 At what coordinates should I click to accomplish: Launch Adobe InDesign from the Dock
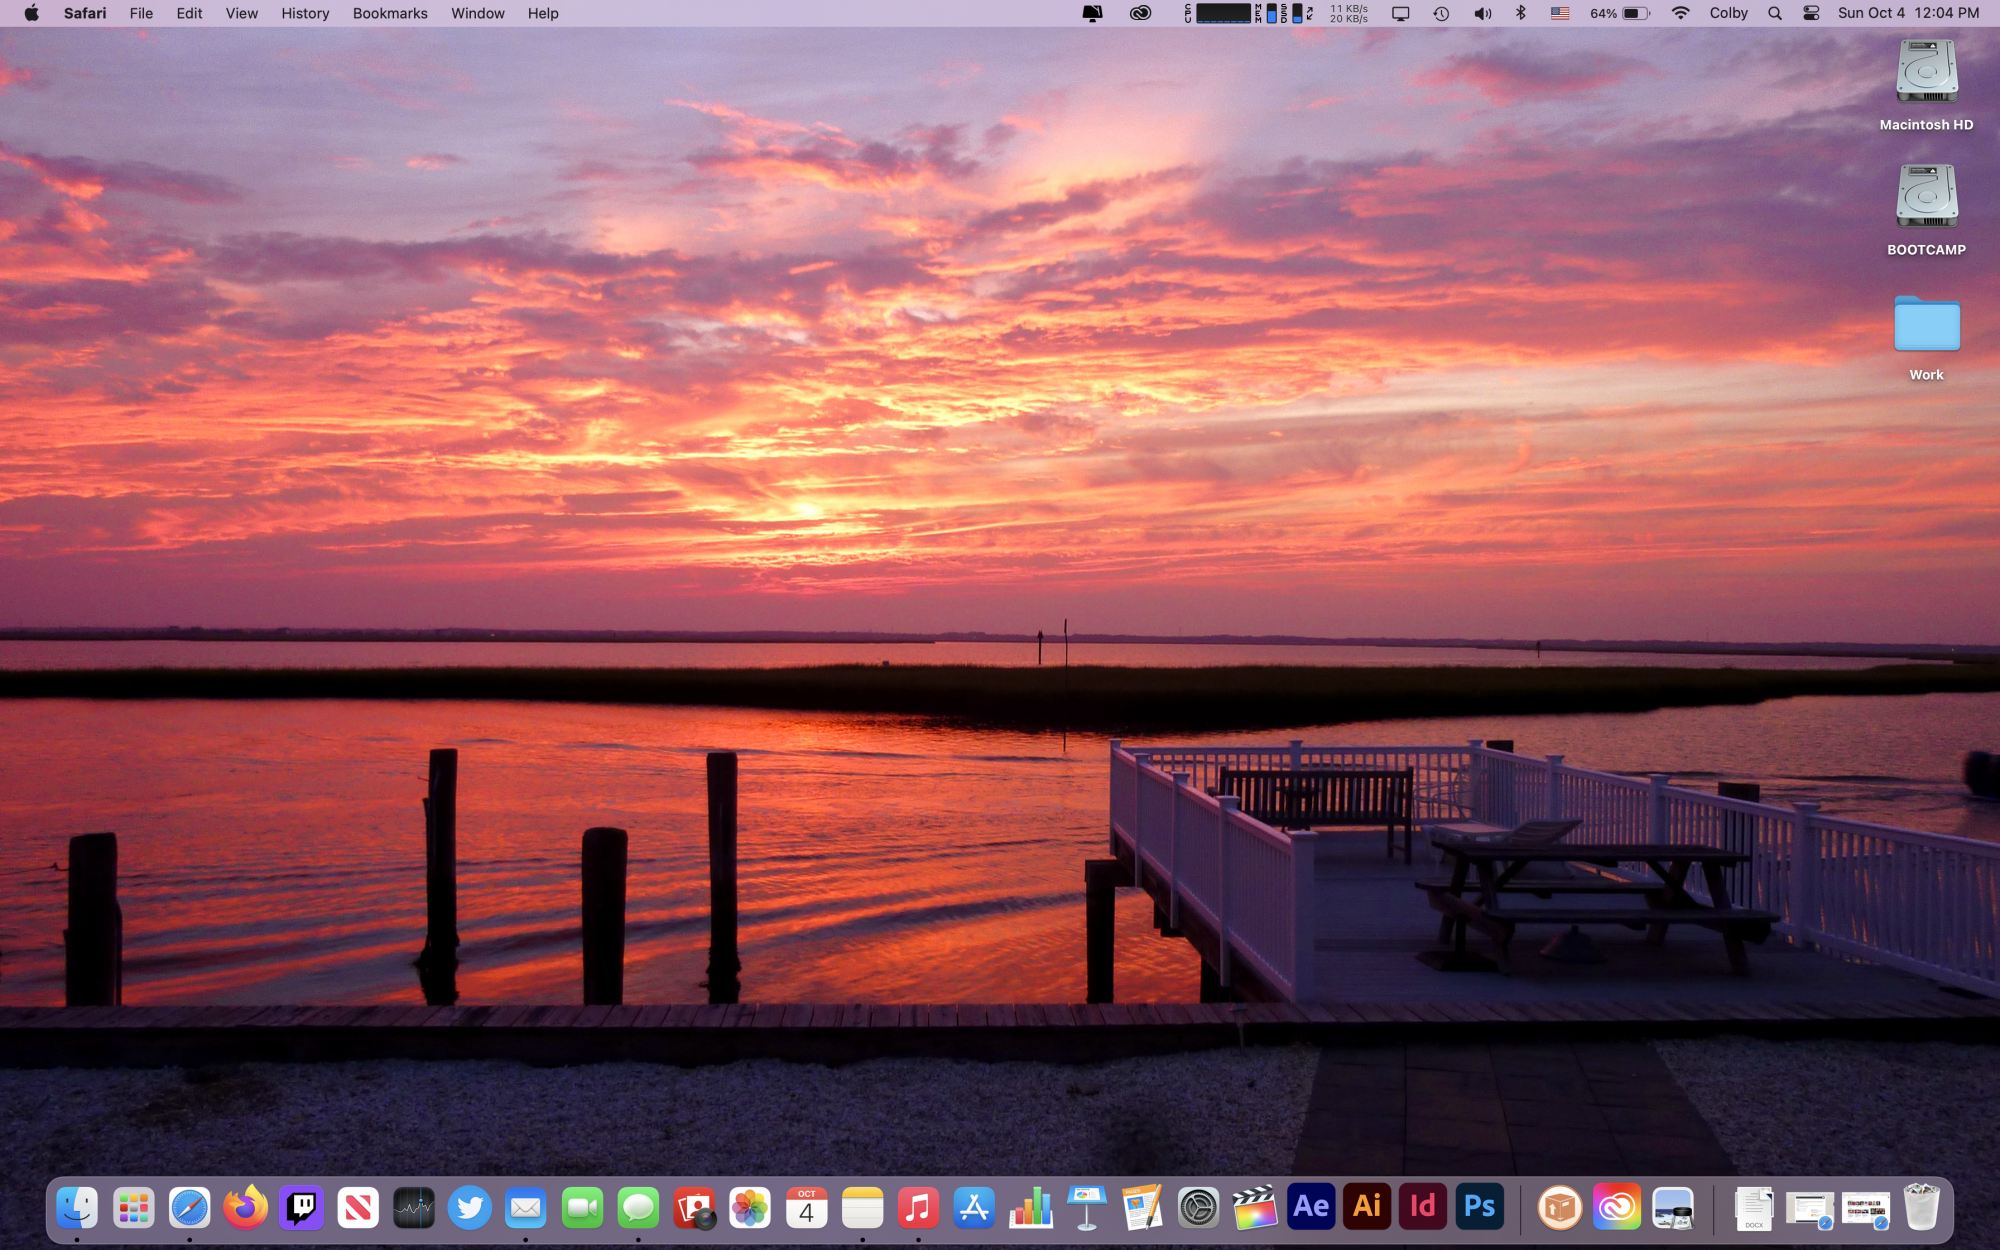pyautogui.click(x=1423, y=1208)
